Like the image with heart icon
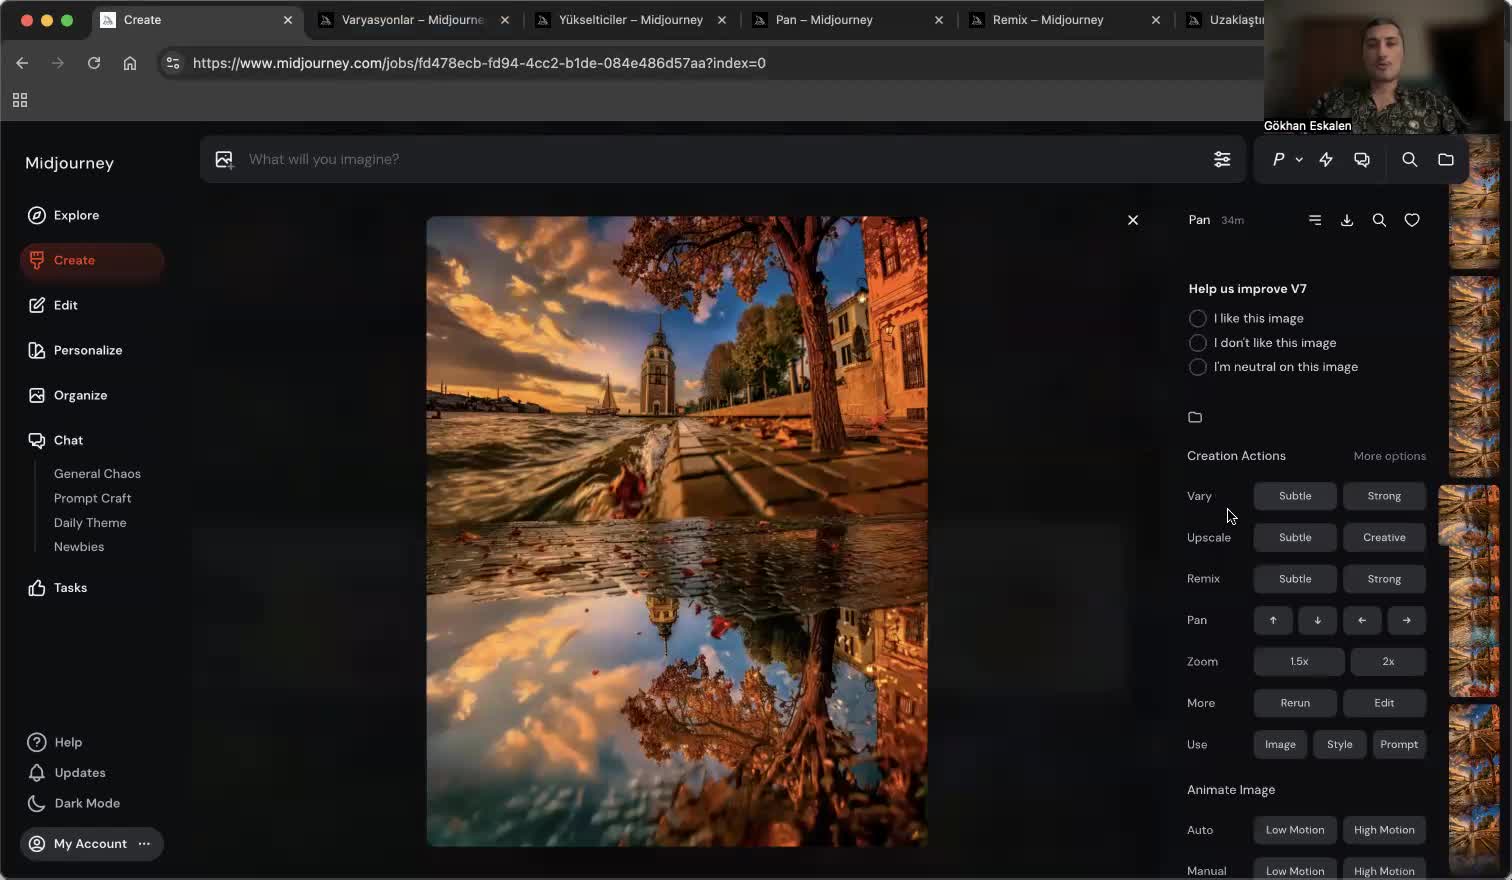 pyautogui.click(x=1412, y=220)
